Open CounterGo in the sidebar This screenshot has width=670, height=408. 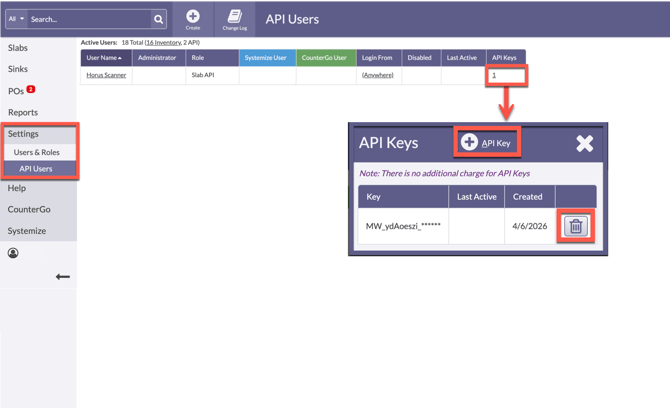point(29,209)
